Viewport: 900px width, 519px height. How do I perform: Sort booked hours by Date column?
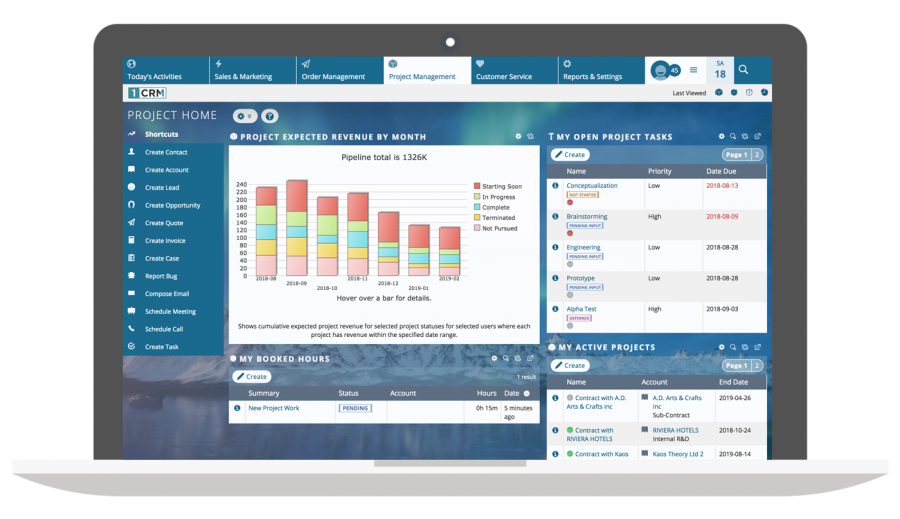[511, 393]
